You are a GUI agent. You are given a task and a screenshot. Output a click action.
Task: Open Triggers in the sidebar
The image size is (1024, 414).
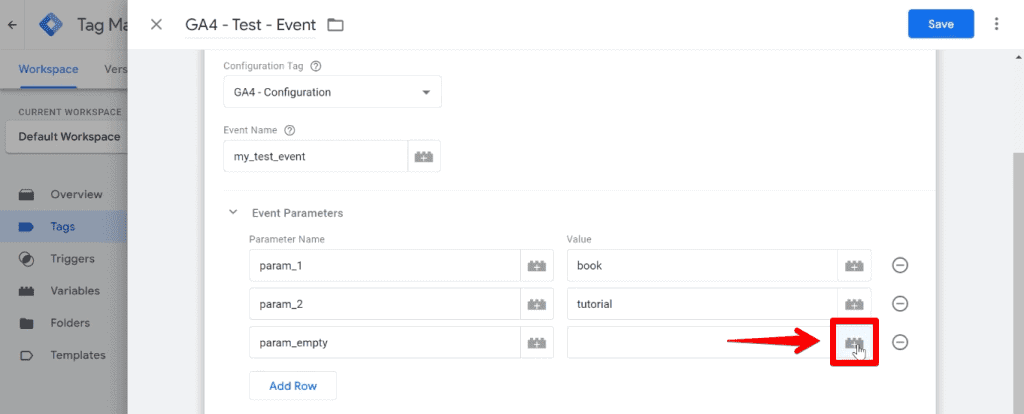coord(72,259)
